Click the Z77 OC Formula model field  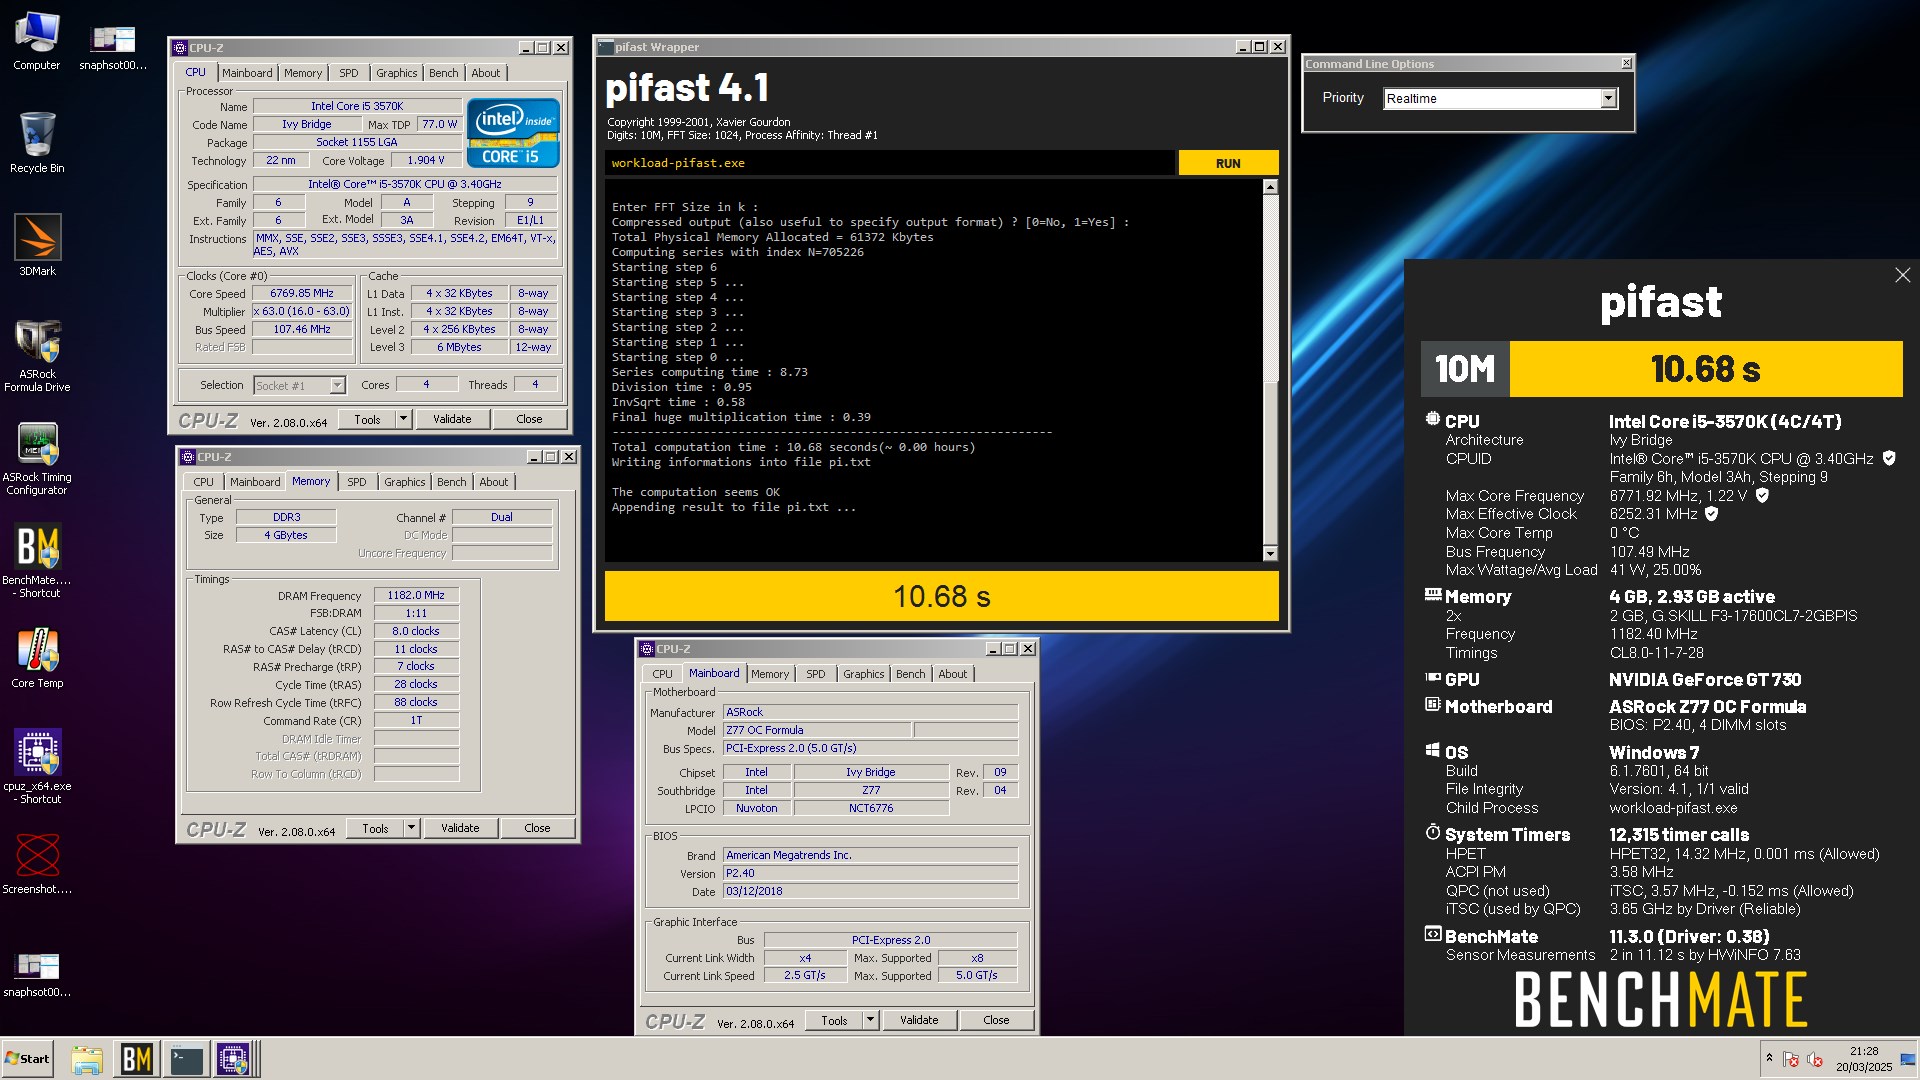click(816, 730)
